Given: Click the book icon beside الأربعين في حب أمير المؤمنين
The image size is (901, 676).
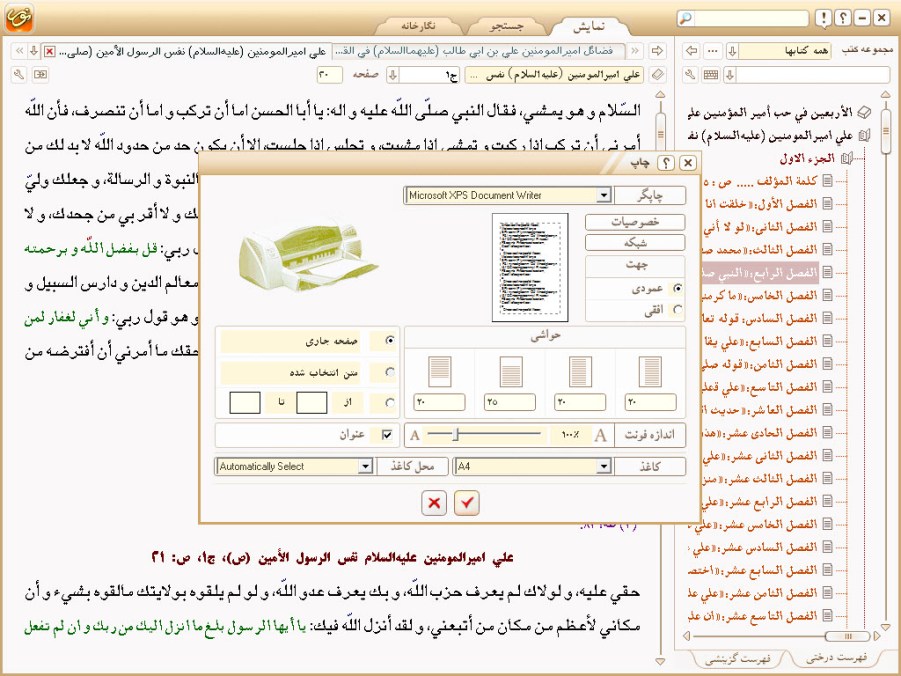Looking at the screenshot, I should pos(864,112).
